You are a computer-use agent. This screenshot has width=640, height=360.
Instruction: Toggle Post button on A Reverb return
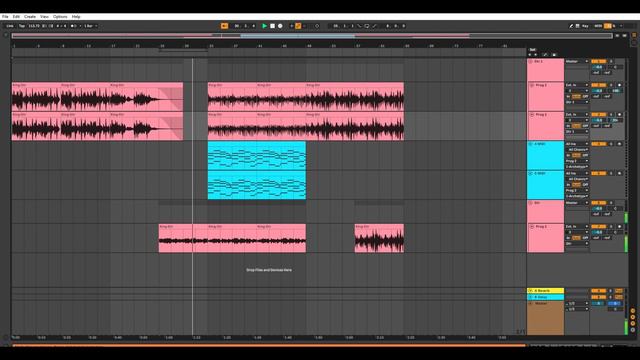(619, 291)
